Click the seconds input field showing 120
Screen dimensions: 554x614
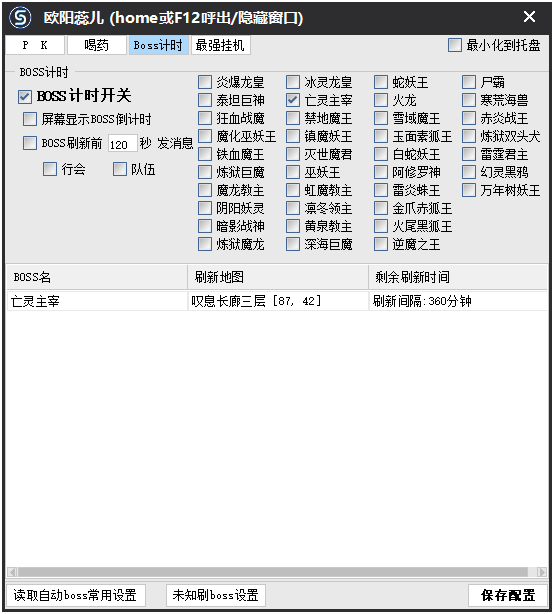pos(123,144)
